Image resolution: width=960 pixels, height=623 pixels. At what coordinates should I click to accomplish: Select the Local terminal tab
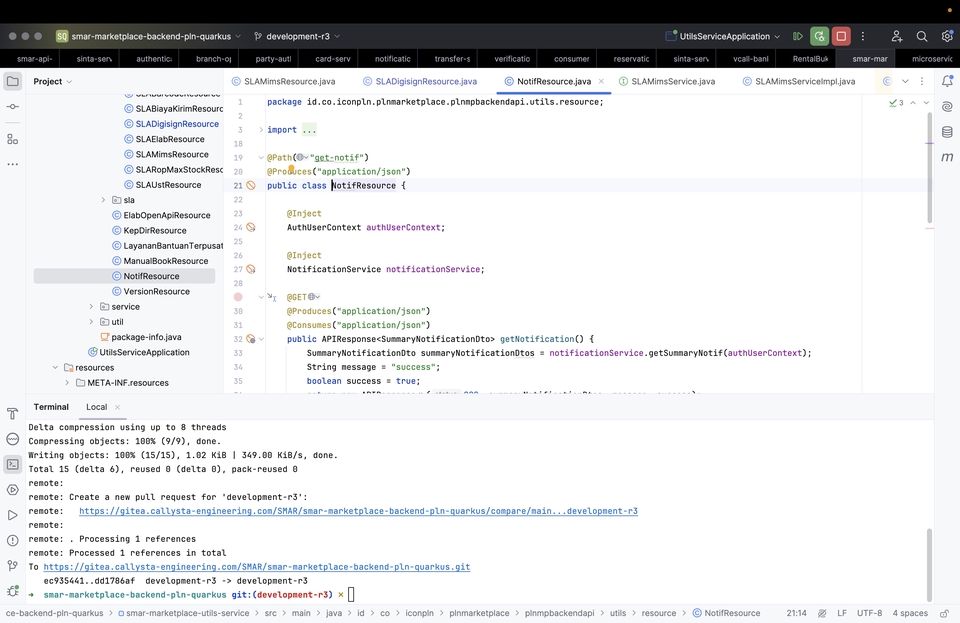click(96, 407)
